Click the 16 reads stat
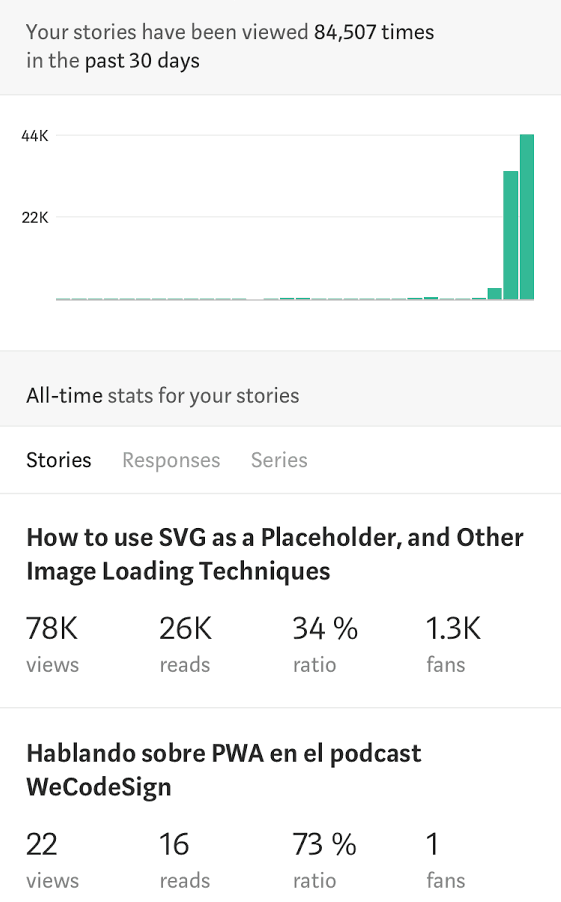This screenshot has width=561, height=902. point(185,859)
